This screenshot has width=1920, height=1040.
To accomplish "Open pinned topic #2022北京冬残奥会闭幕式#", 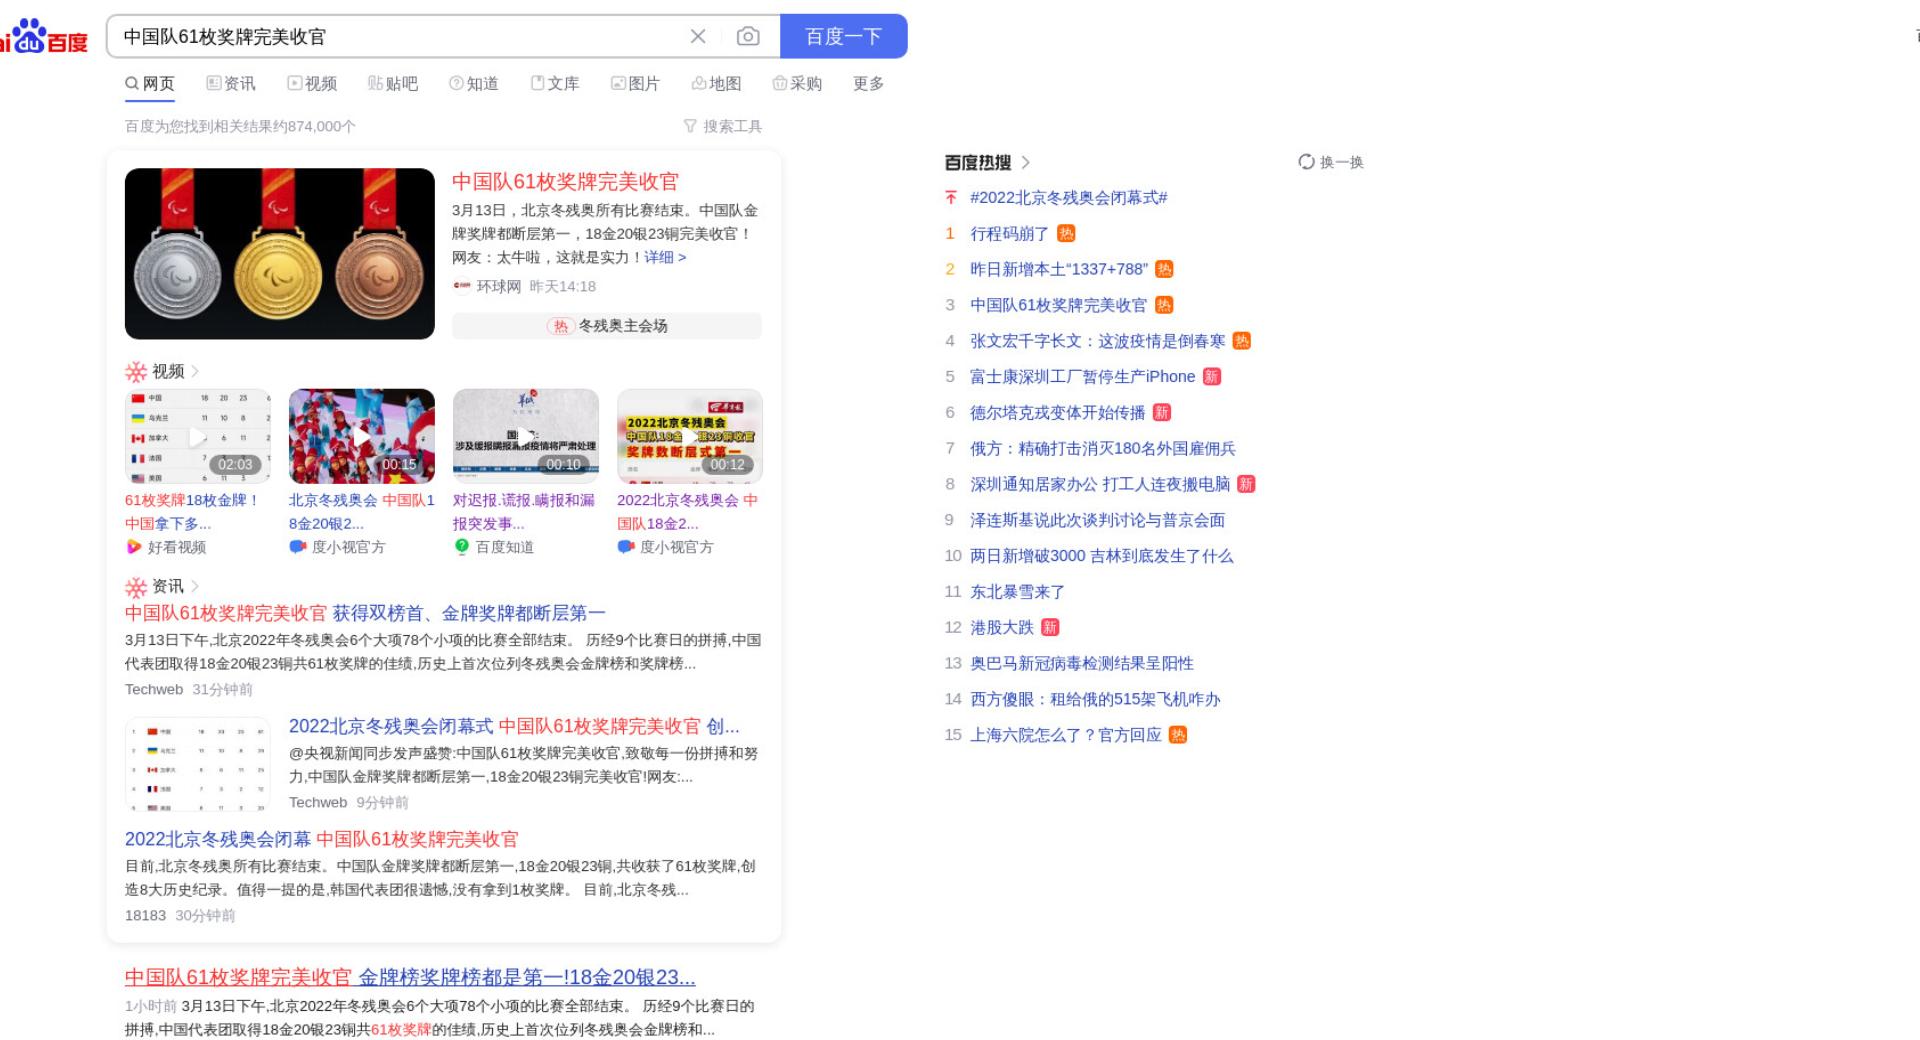I will pyautogui.click(x=1069, y=198).
